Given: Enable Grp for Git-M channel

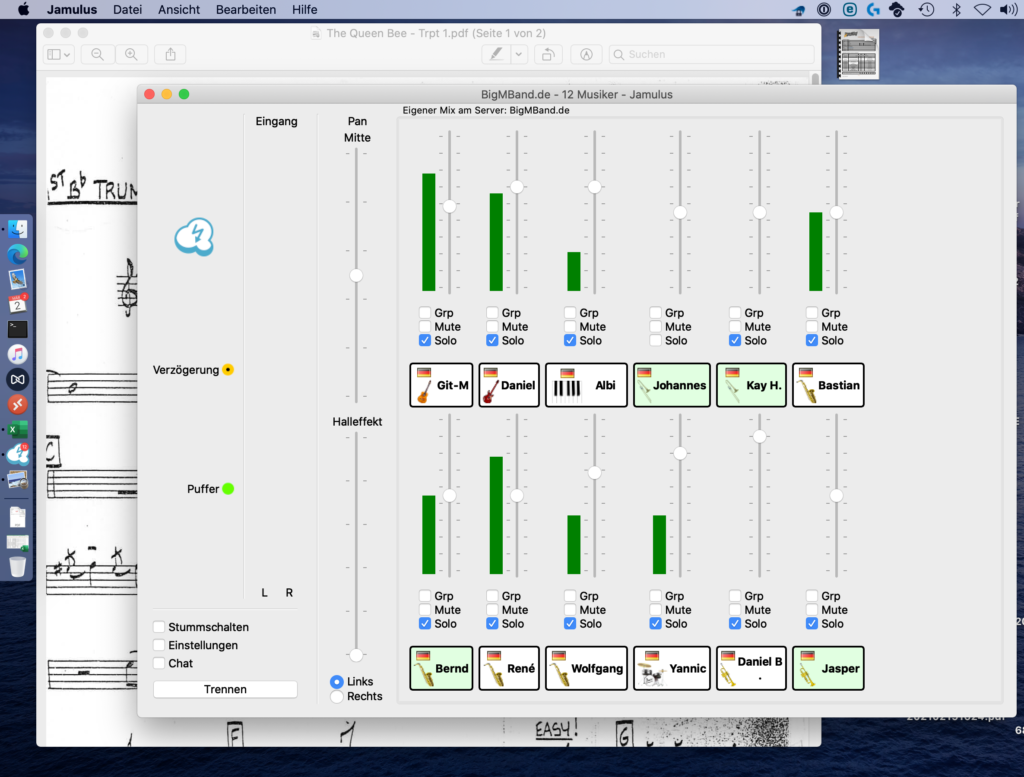Looking at the screenshot, I should point(425,313).
